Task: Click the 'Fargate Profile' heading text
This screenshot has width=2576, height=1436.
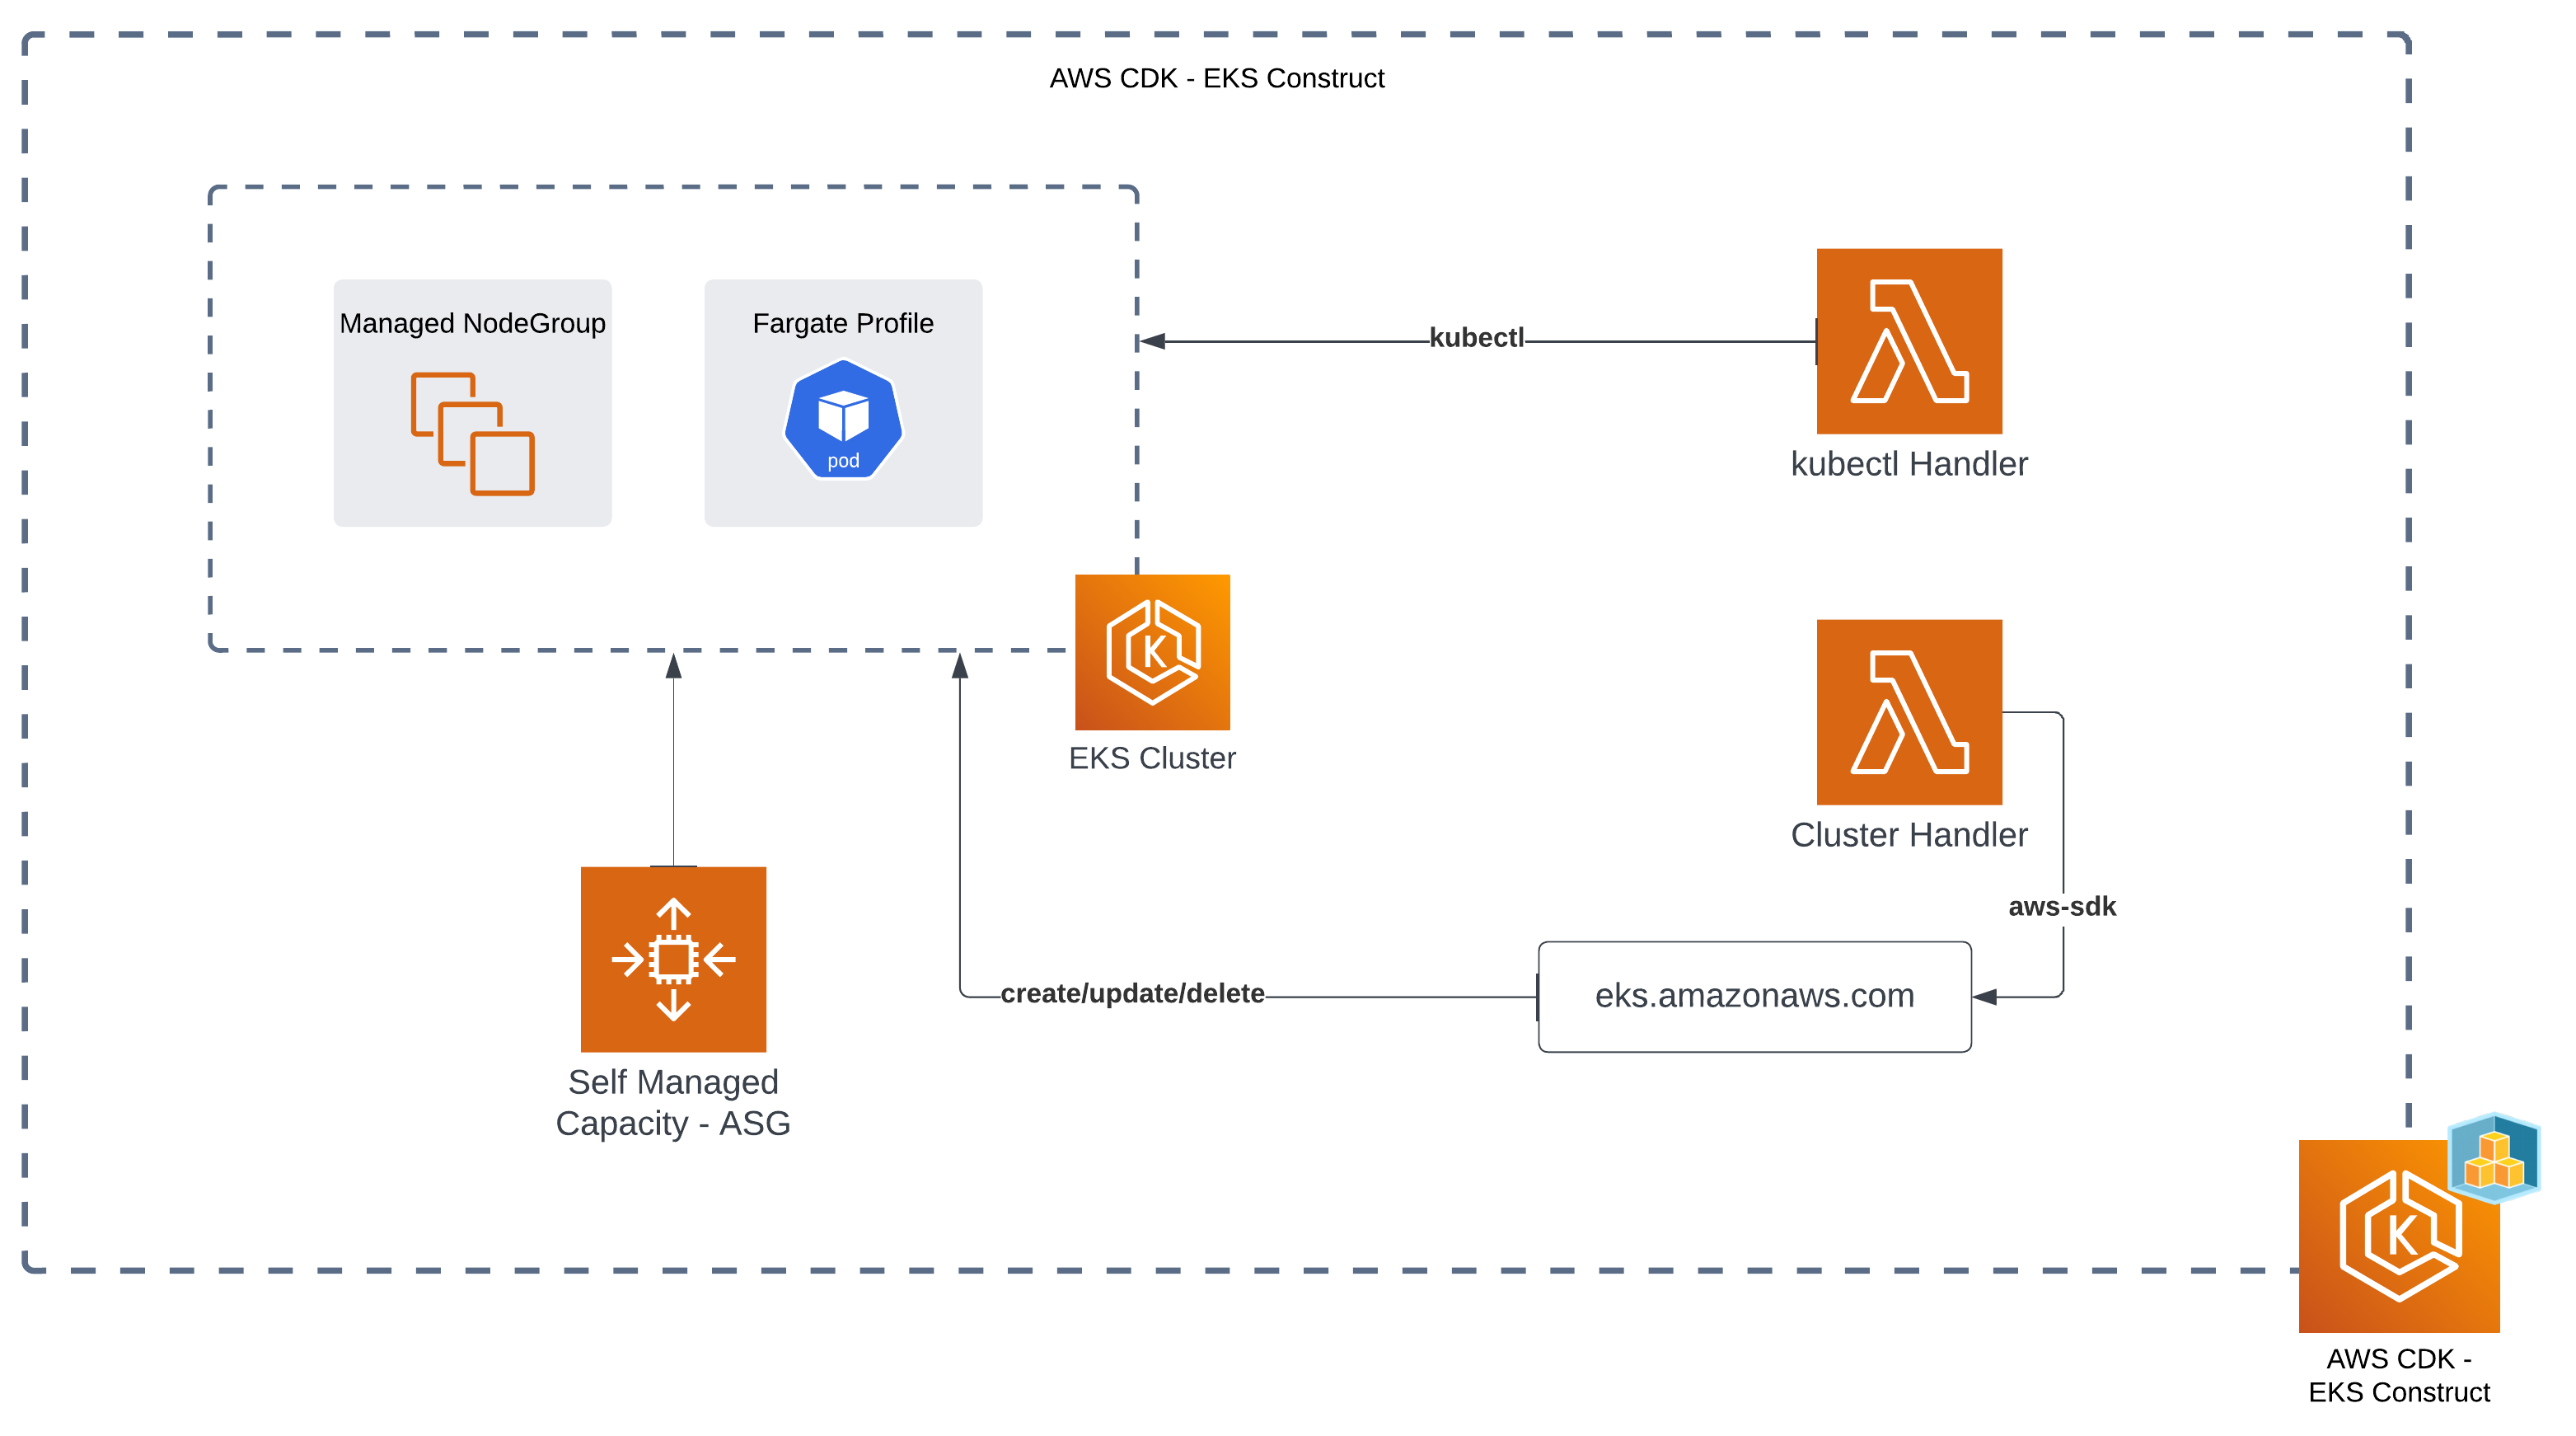Action: coord(843,323)
